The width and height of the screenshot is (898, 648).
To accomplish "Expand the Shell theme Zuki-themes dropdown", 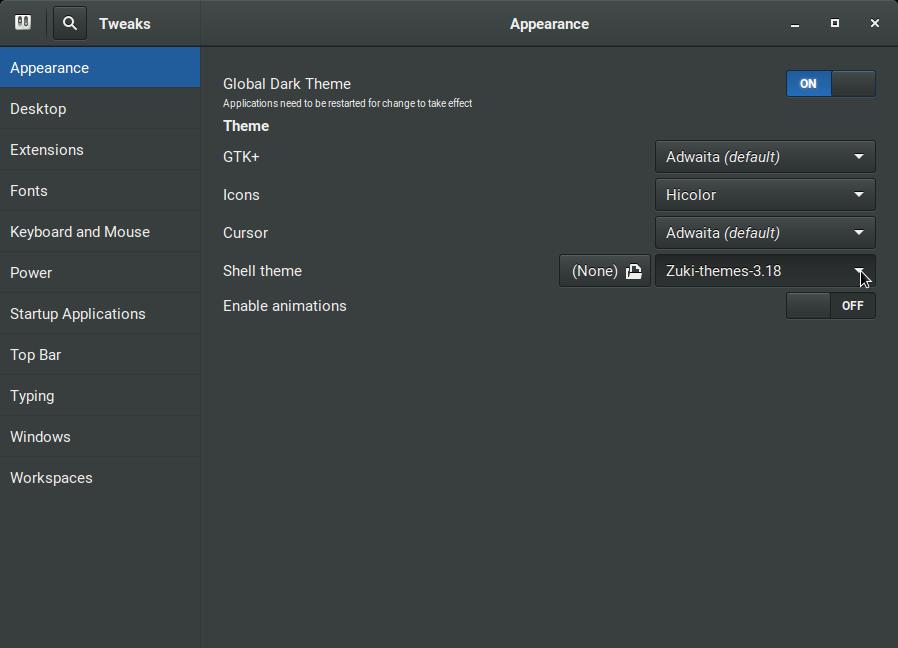I will 765,271.
